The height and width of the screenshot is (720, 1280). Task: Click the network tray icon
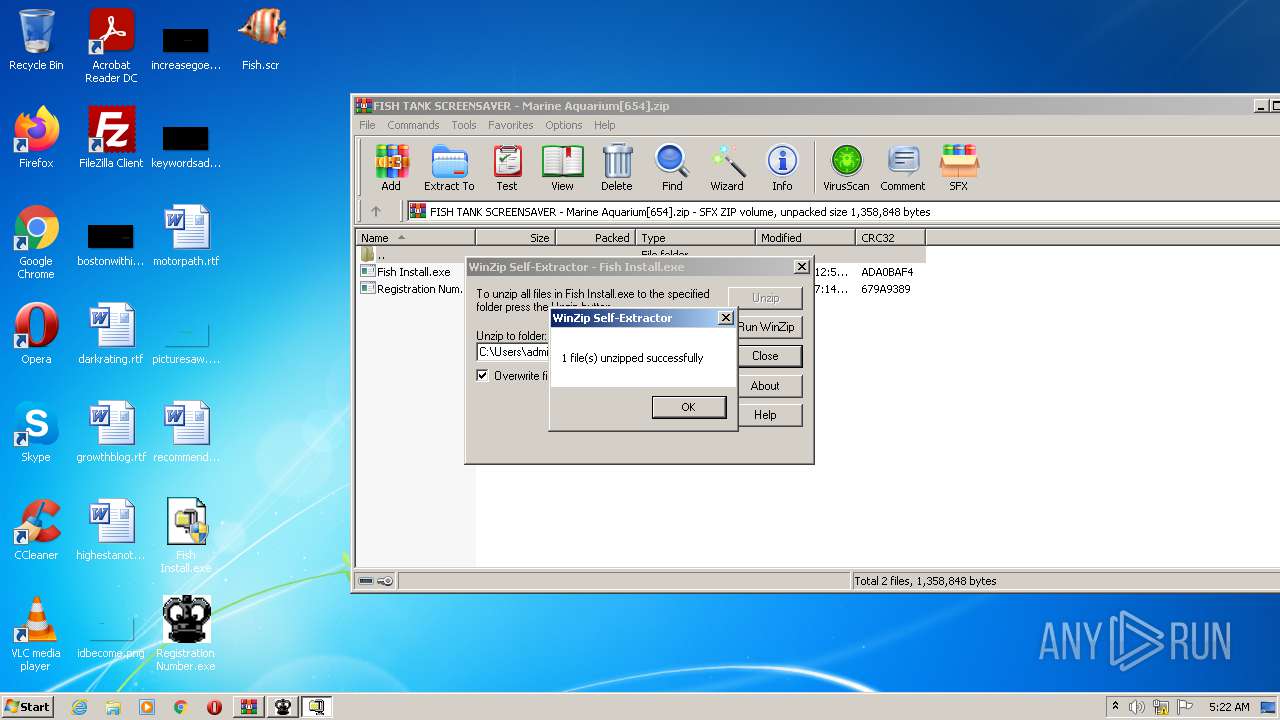1162,707
